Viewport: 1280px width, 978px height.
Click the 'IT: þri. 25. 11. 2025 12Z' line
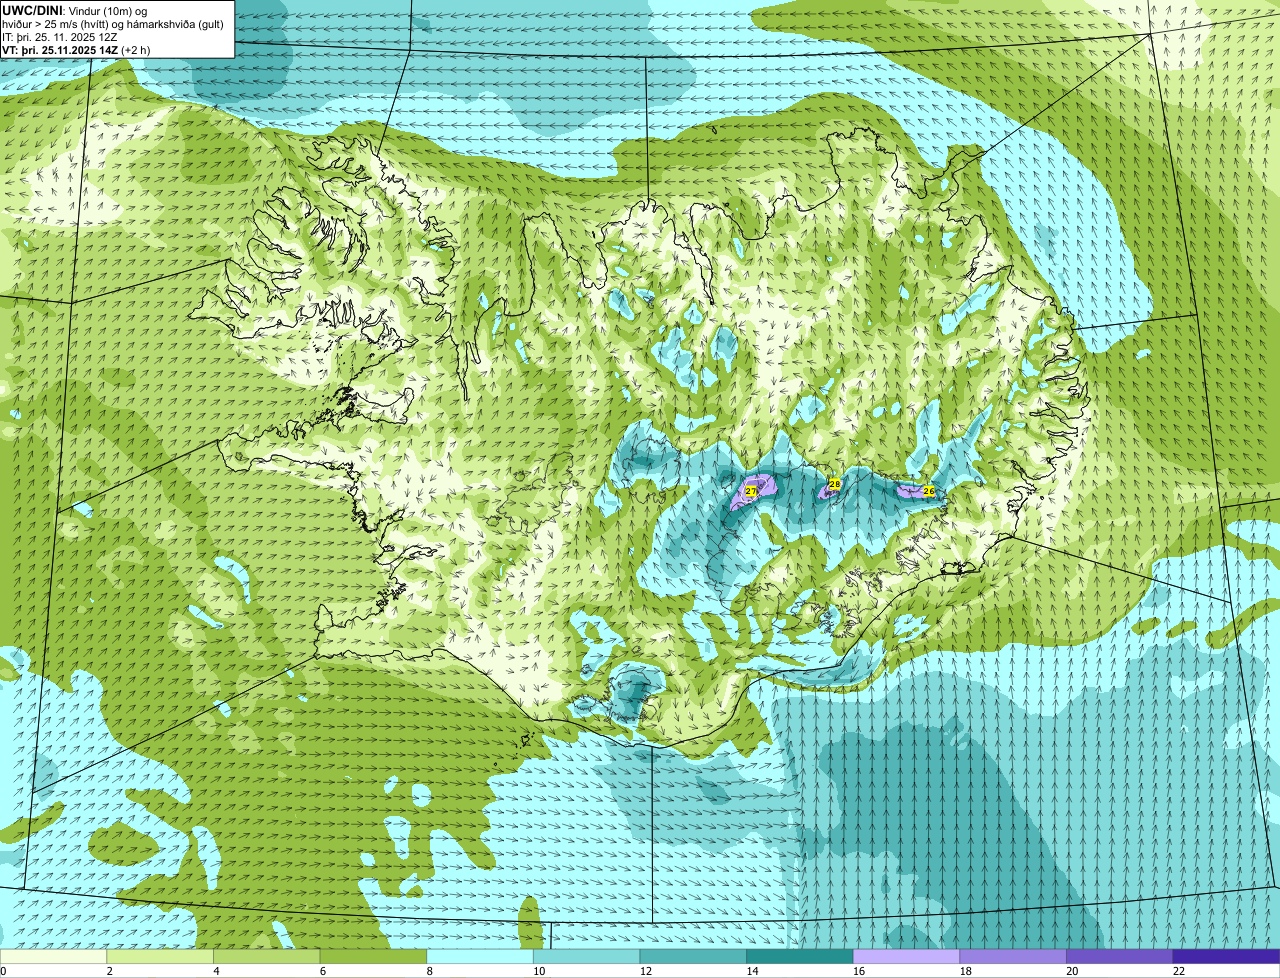tap(61, 37)
